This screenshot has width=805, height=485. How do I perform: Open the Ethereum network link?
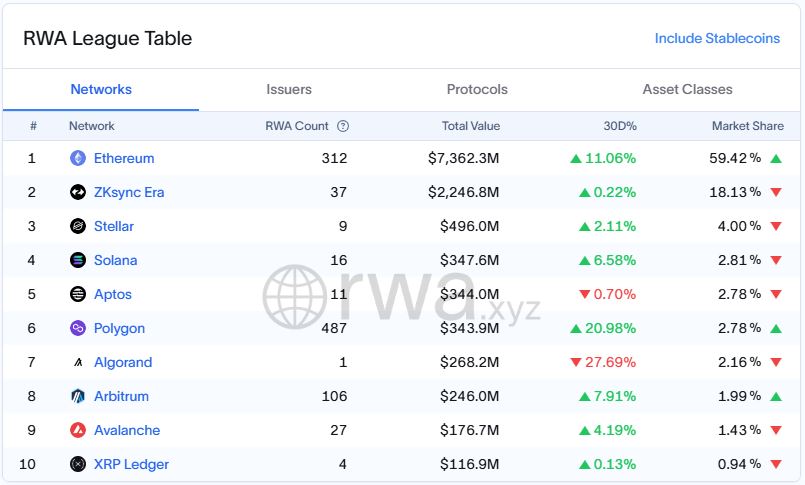pos(124,158)
